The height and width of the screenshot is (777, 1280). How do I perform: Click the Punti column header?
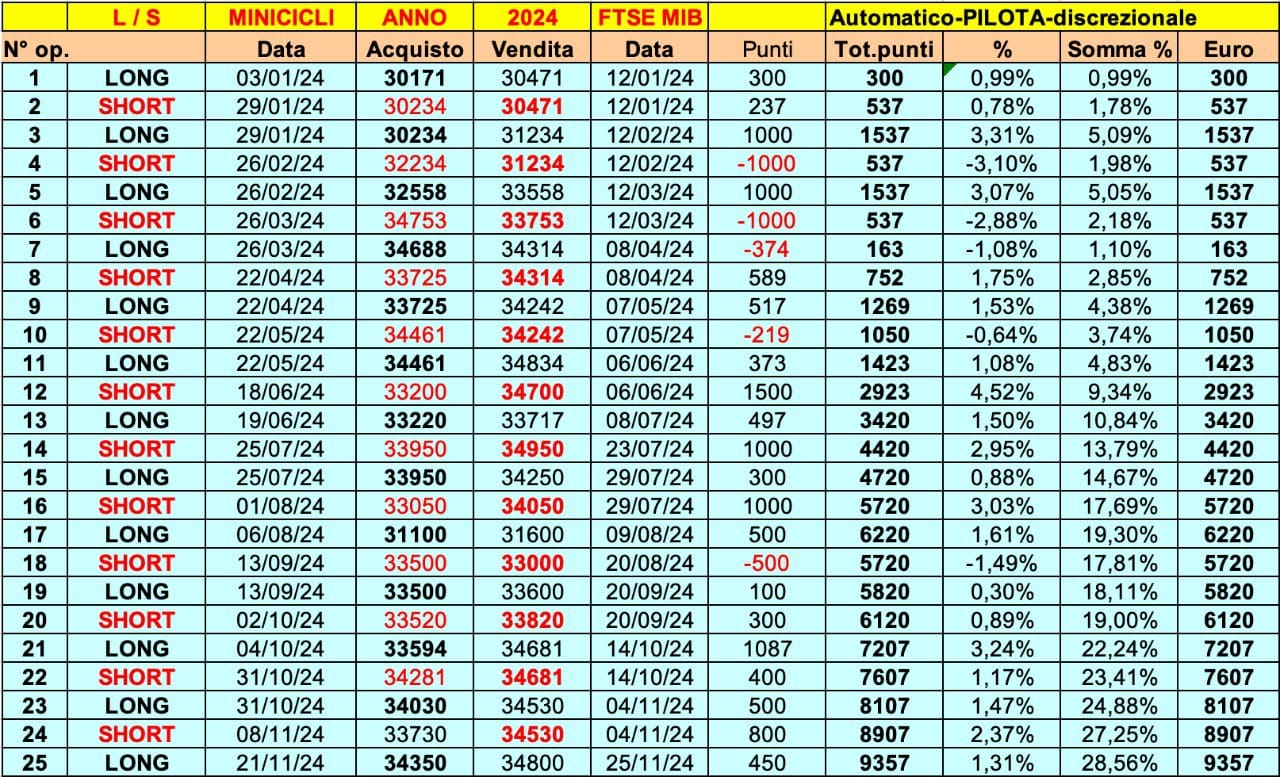pyautogui.click(x=769, y=49)
